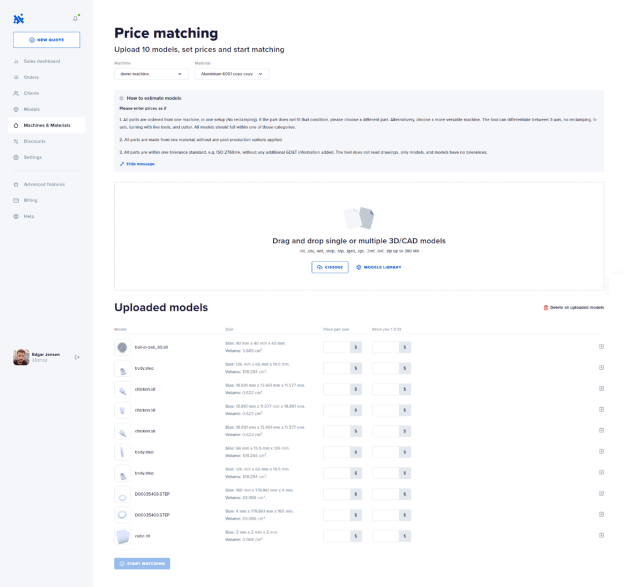Open the cube.stl model thumbnail
640x587 pixels.
pos(122,536)
